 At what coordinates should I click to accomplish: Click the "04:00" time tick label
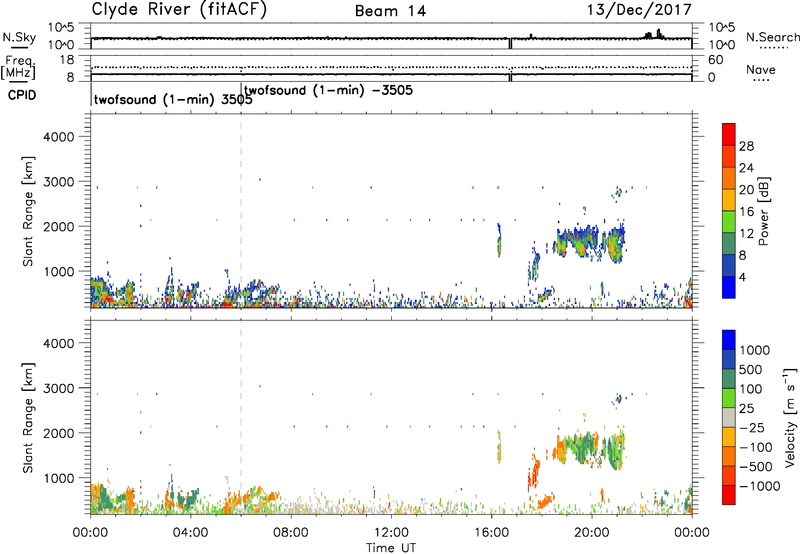point(190,533)
